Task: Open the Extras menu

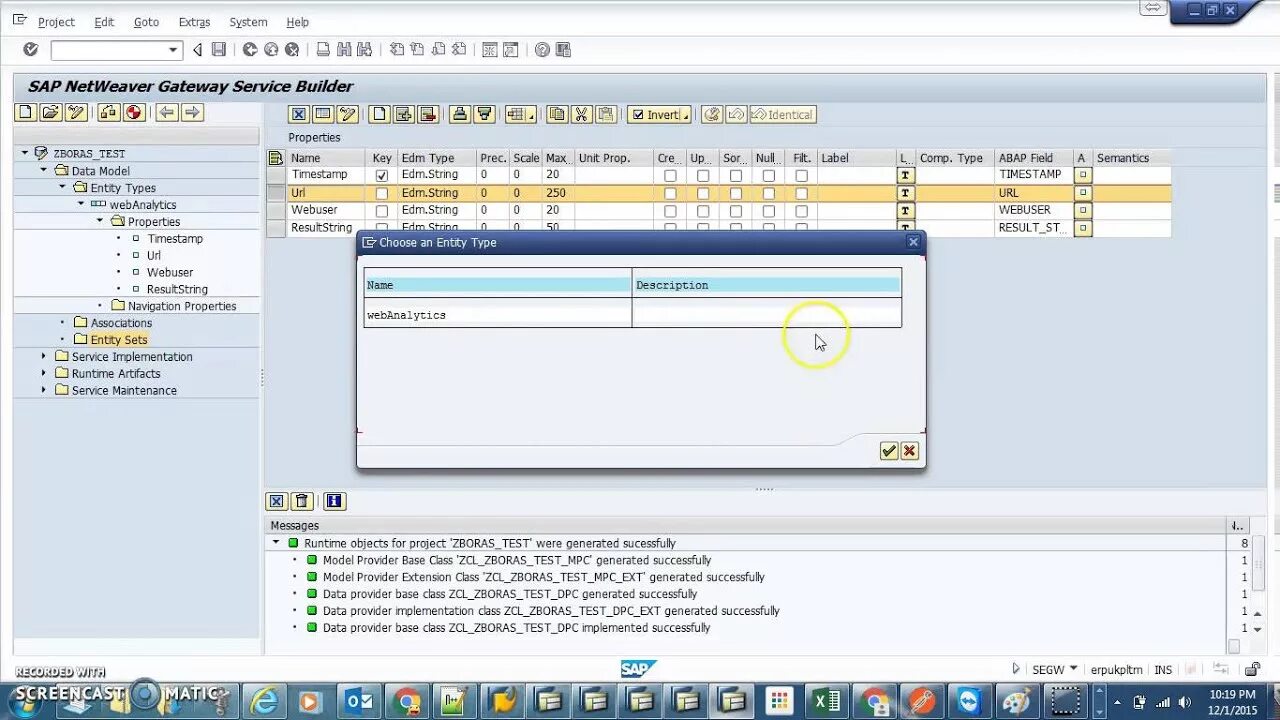Action: (194, 22)
